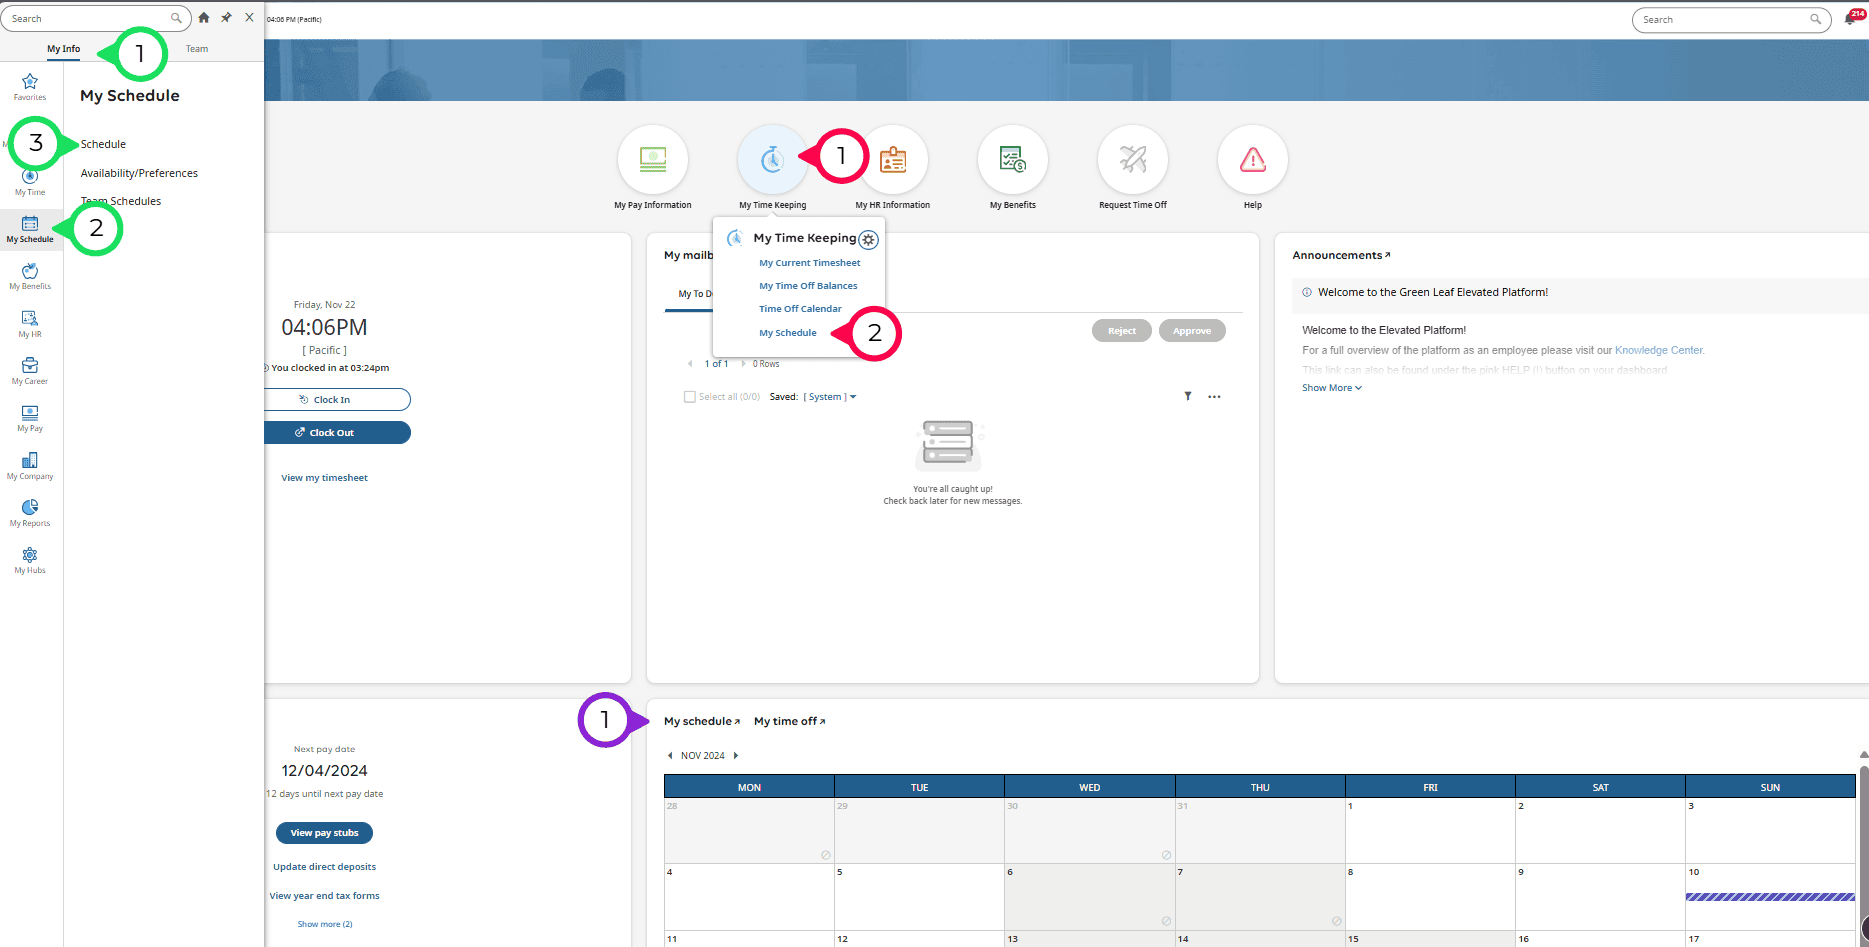1869x947 pixels.
Task: Expand Show More under Announcements
Action: tap(1332, 388)
